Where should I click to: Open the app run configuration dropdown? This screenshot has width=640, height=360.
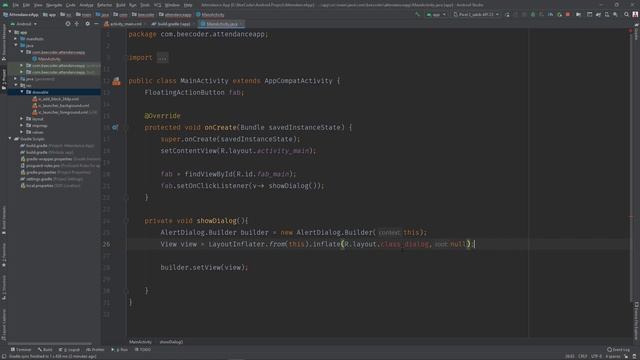point(436,15)
